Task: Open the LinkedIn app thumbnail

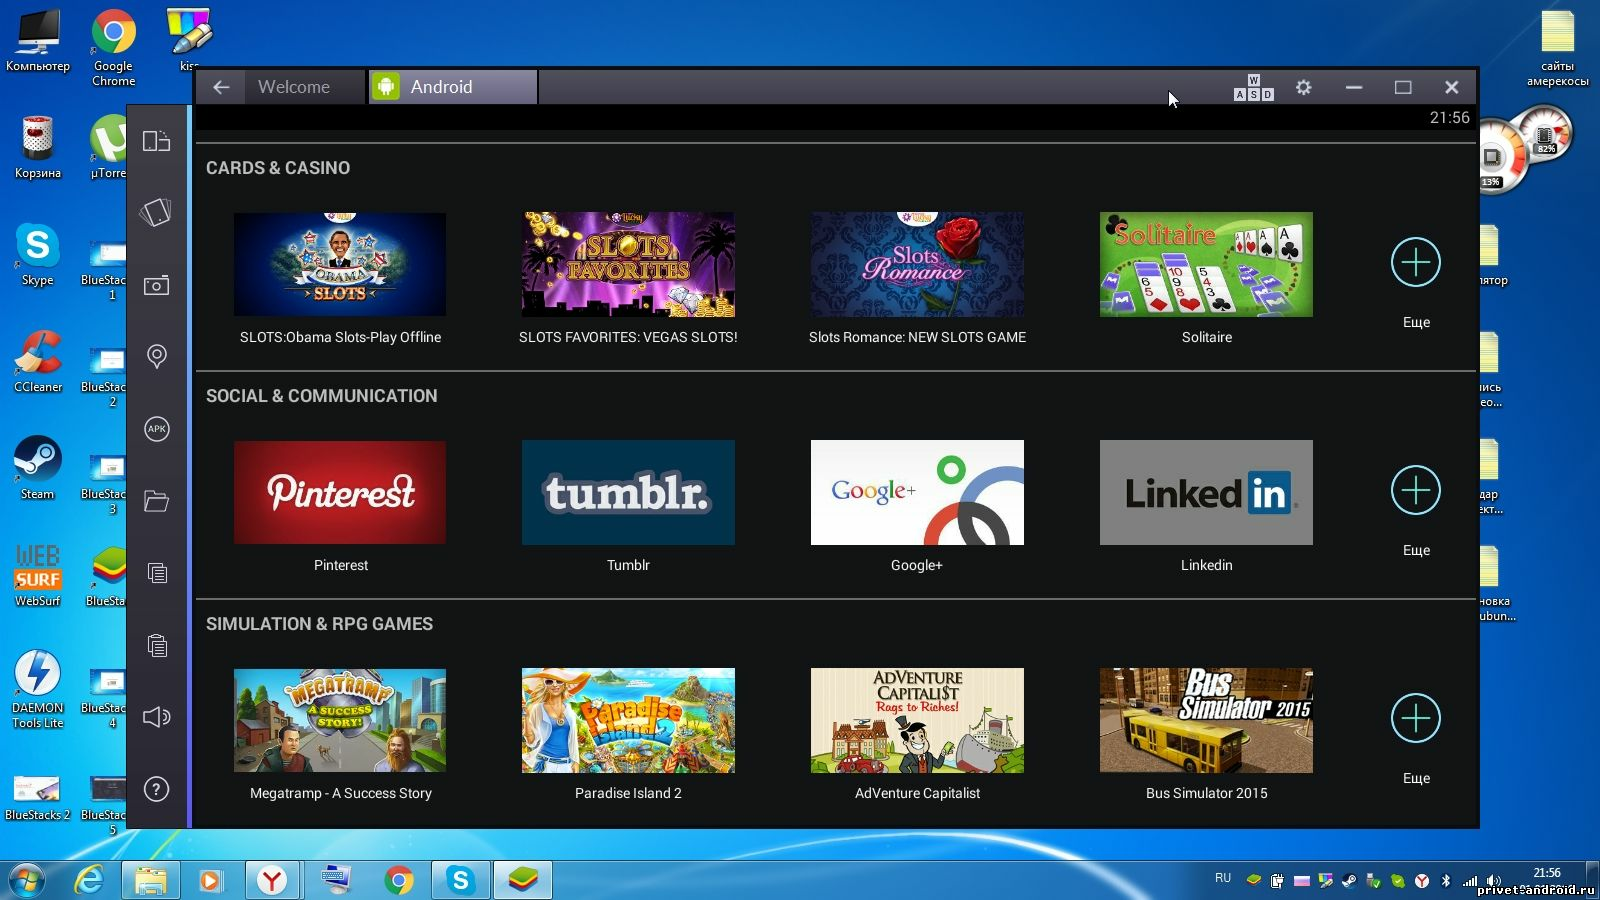Action: [x=1206, y=492]
